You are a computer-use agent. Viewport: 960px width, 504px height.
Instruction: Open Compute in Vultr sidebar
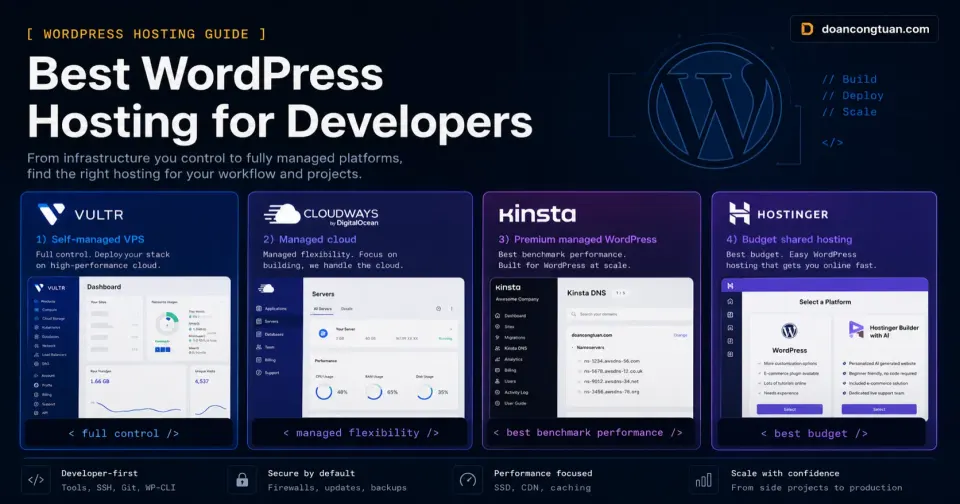47,310
